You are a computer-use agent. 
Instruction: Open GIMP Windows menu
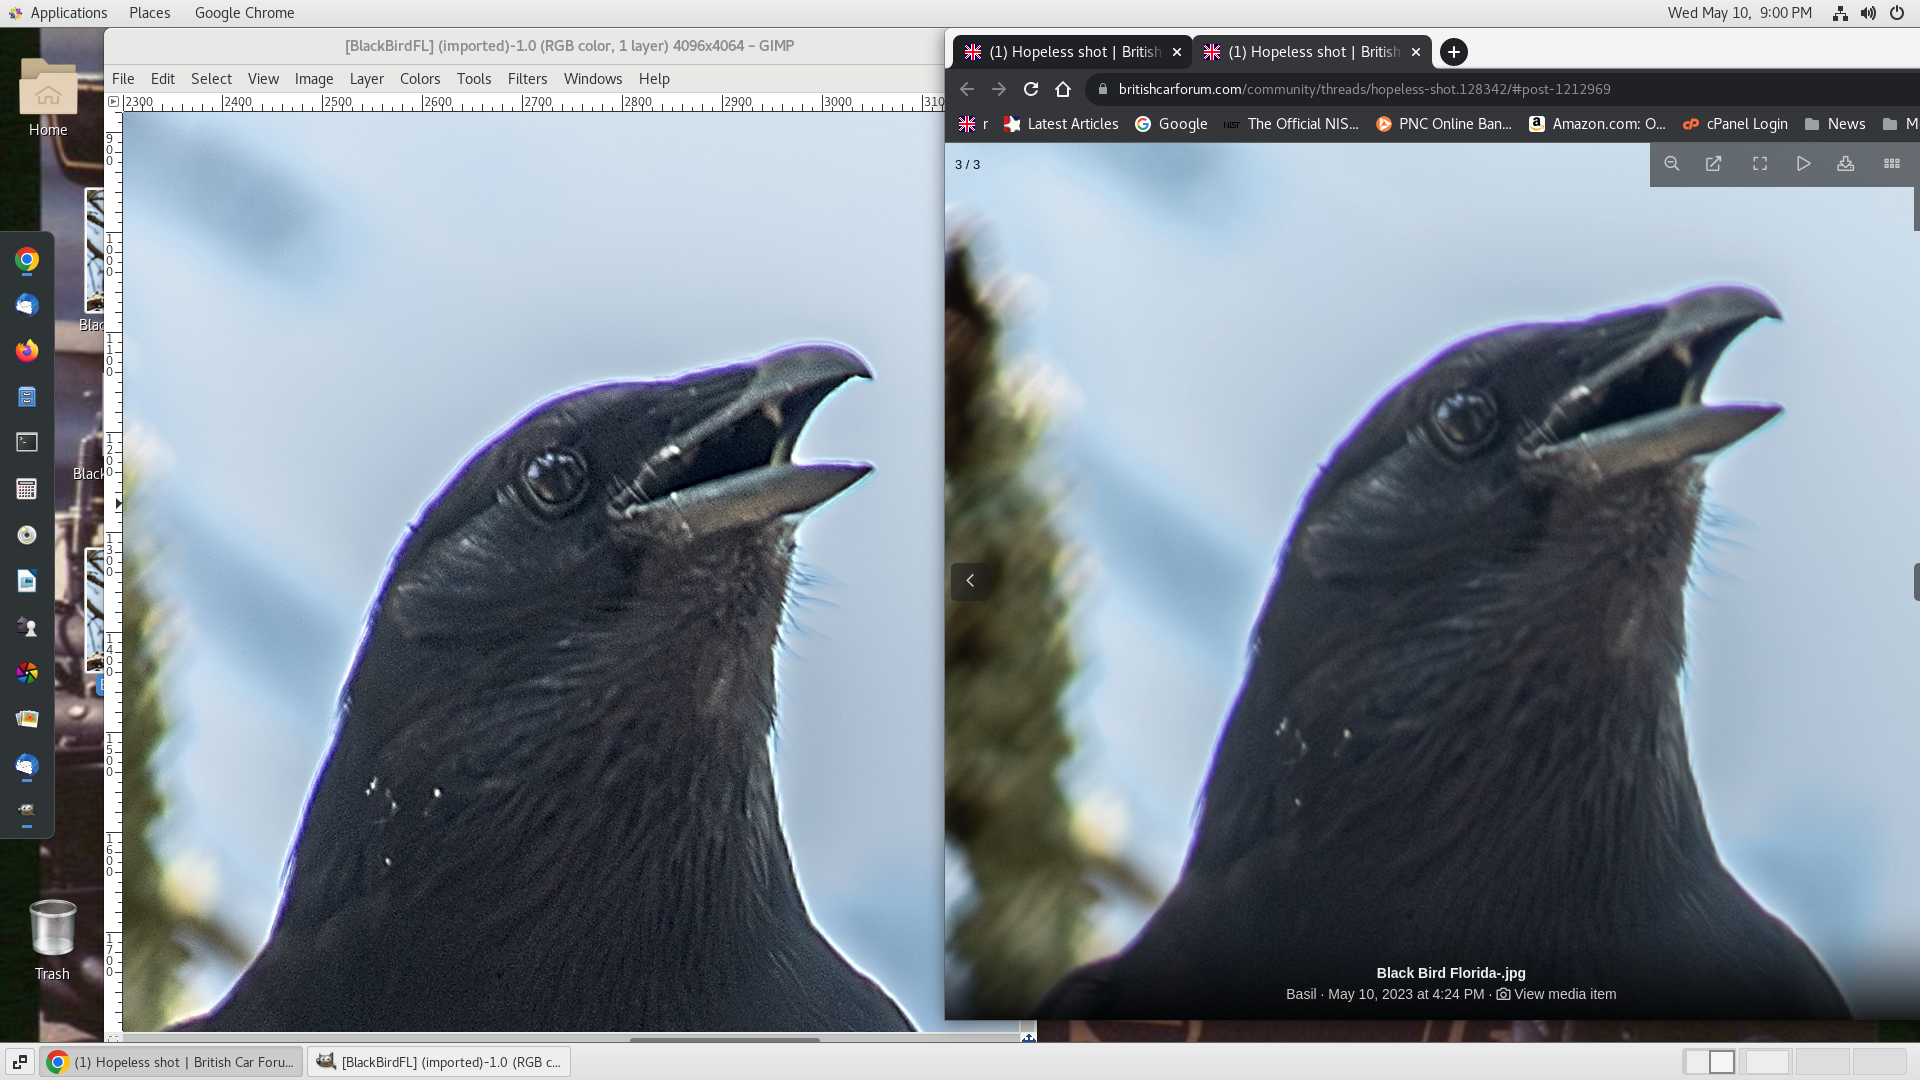[593, 79]
